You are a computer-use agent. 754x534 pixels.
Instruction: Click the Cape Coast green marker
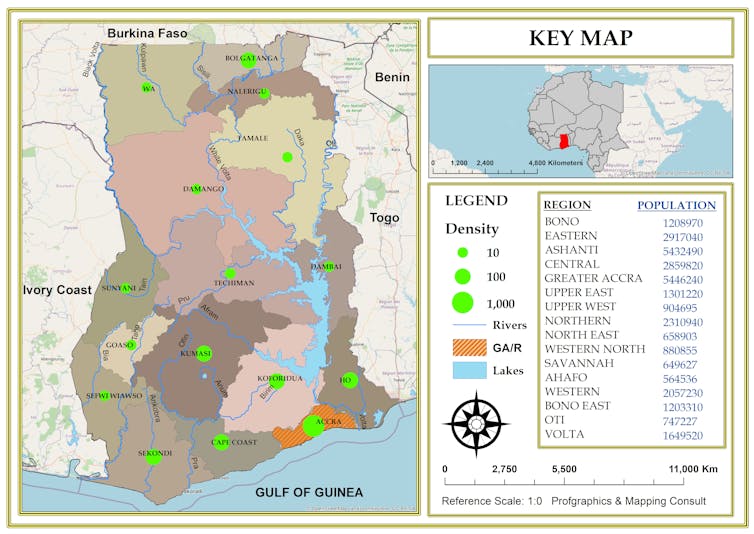coord(222,442)
